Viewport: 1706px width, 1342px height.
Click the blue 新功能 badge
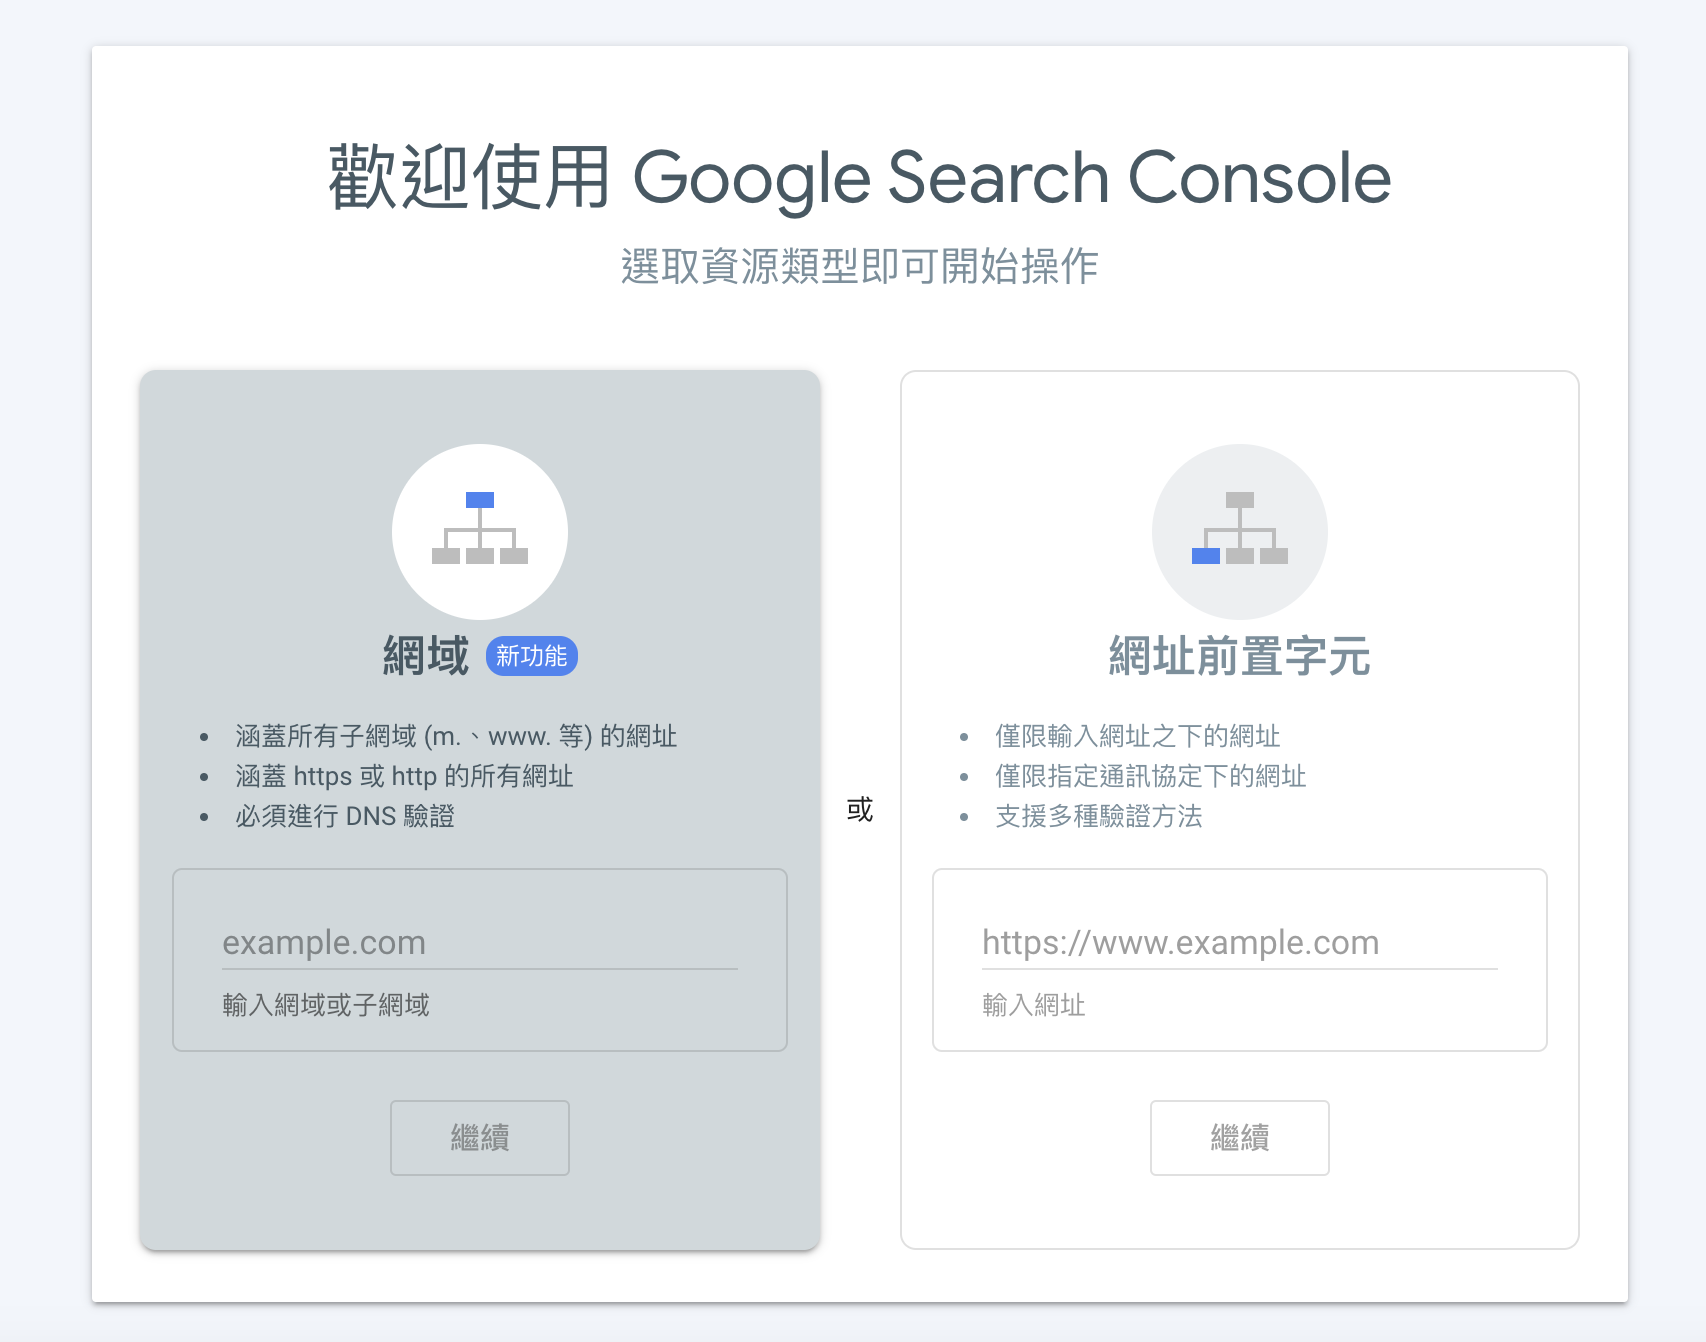point(531,656)
